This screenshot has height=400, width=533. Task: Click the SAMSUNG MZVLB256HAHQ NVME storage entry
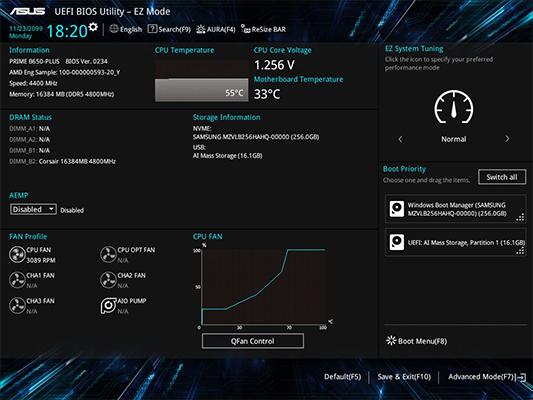pos(256,137)
